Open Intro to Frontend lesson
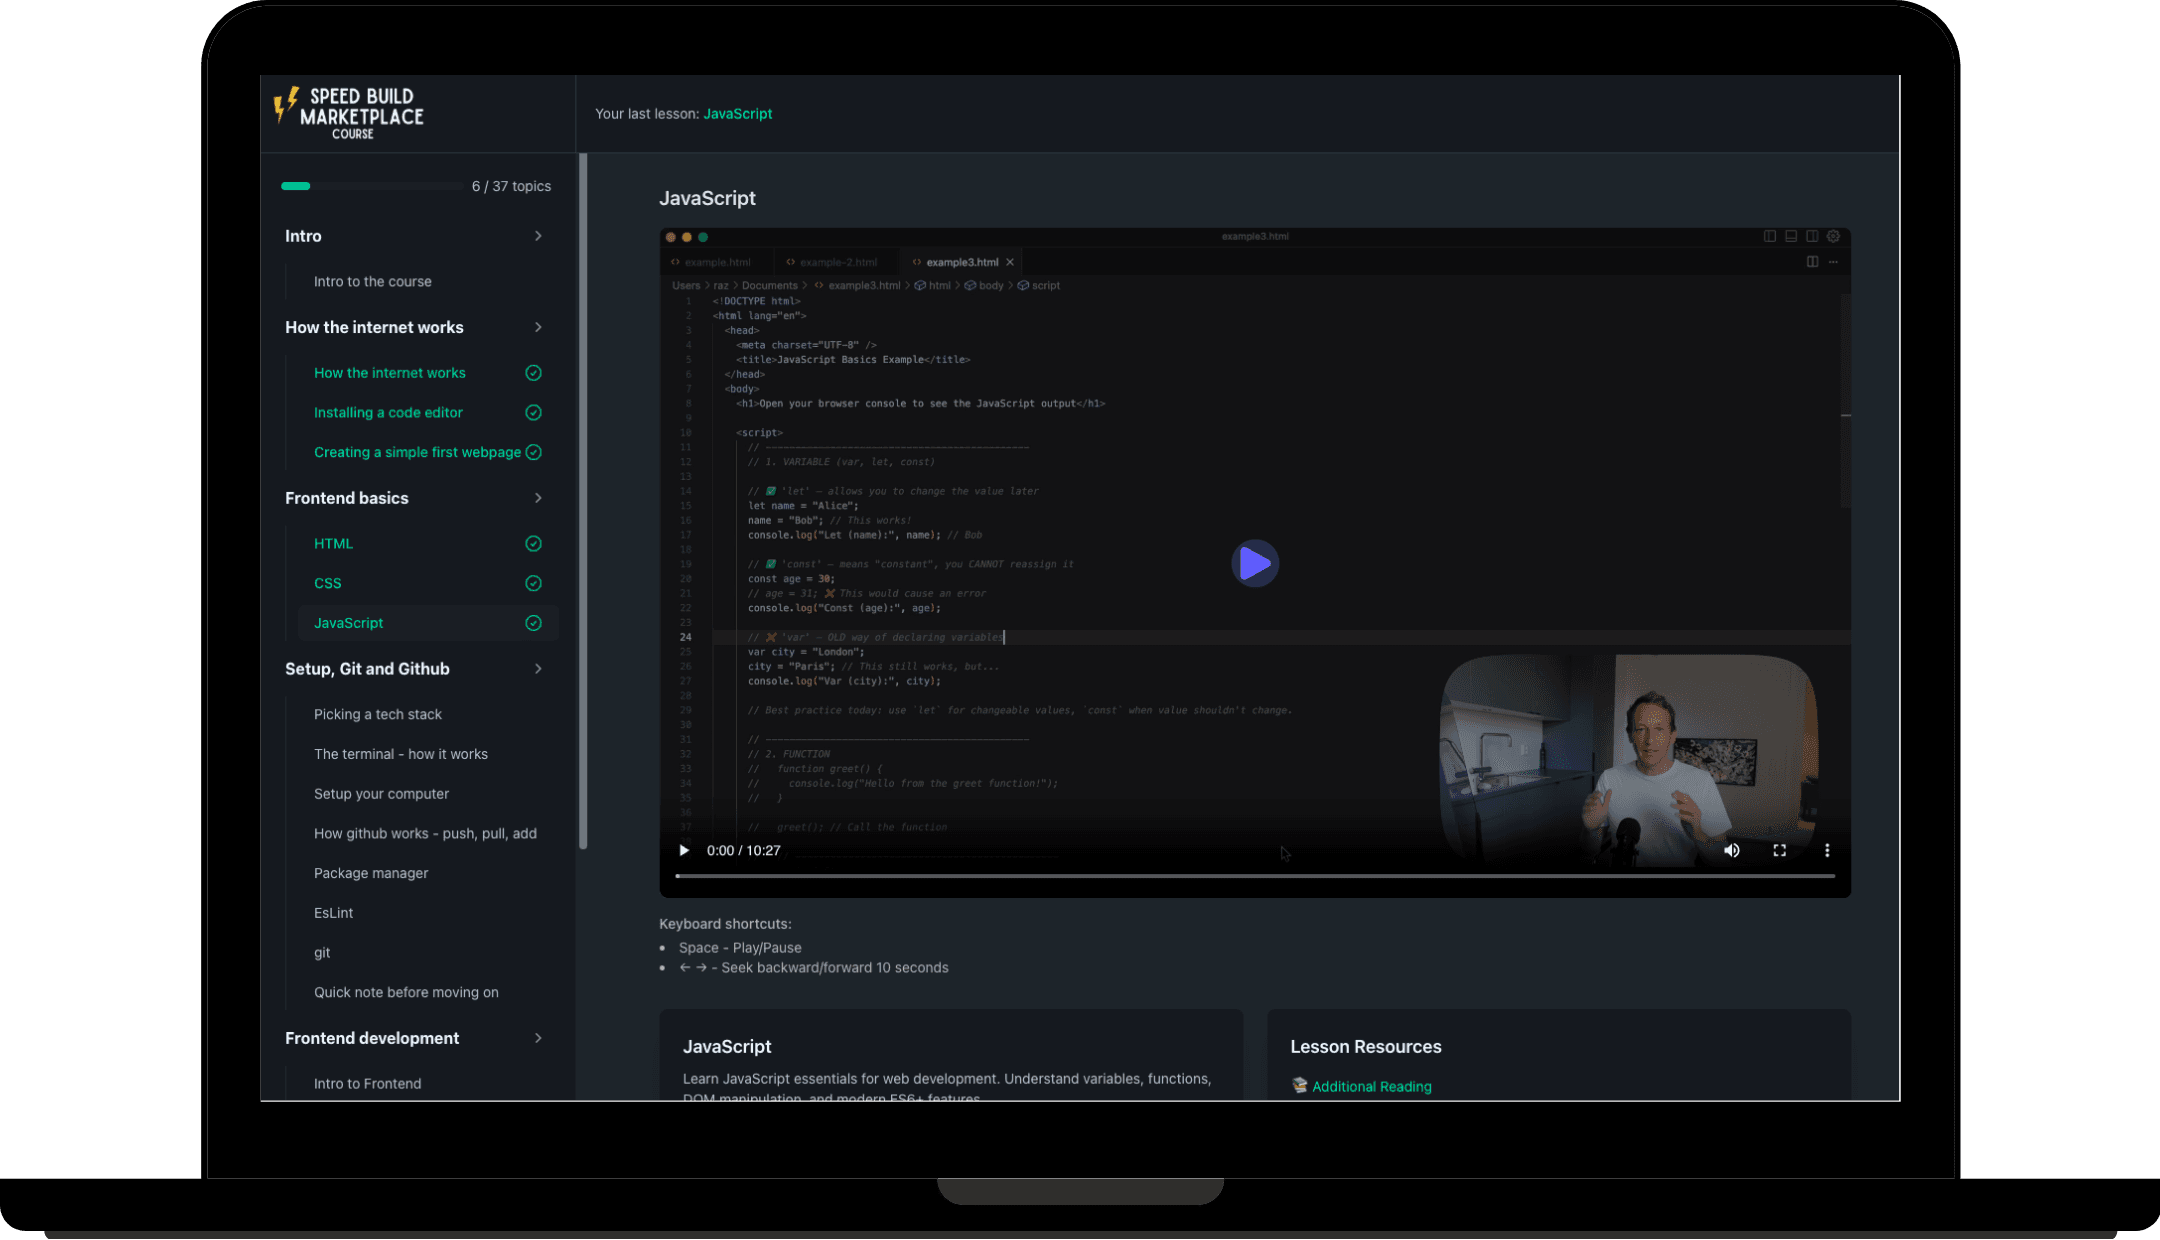Screen dimensions: 2160x1240 point(367,1084)
